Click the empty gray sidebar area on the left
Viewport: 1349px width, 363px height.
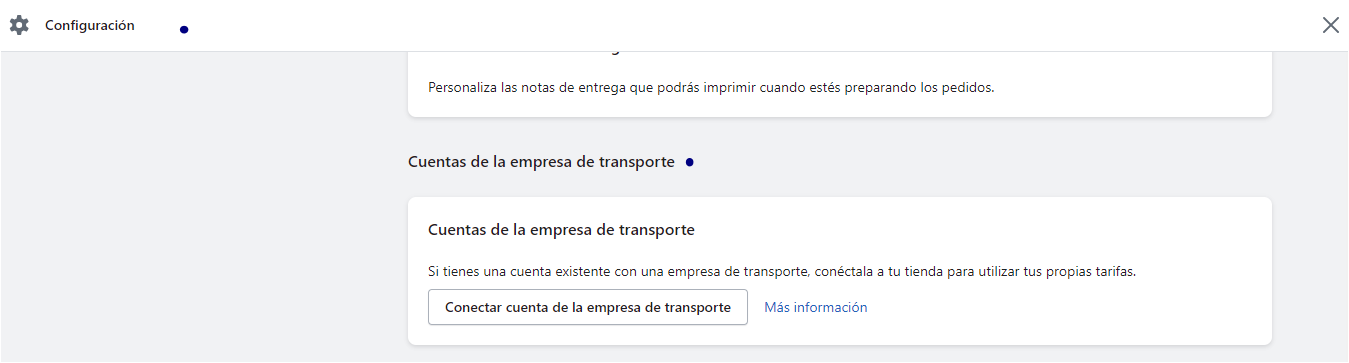pos(200,200)
